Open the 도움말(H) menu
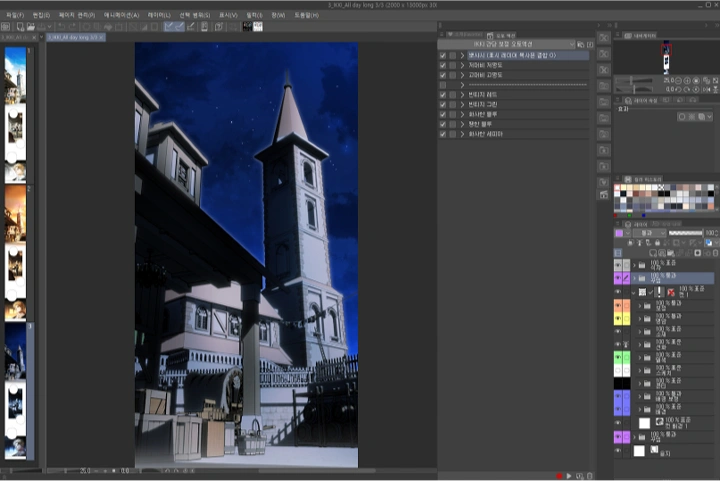 (306, 15)
